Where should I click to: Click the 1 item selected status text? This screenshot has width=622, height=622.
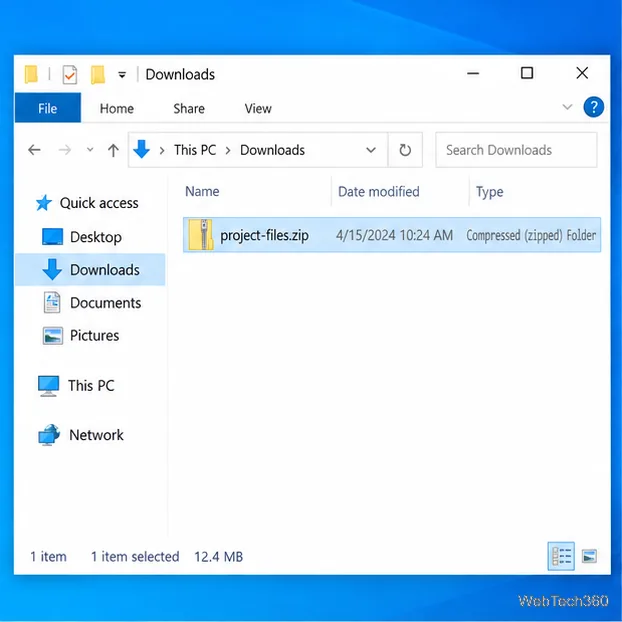click(x=135, y=557)
